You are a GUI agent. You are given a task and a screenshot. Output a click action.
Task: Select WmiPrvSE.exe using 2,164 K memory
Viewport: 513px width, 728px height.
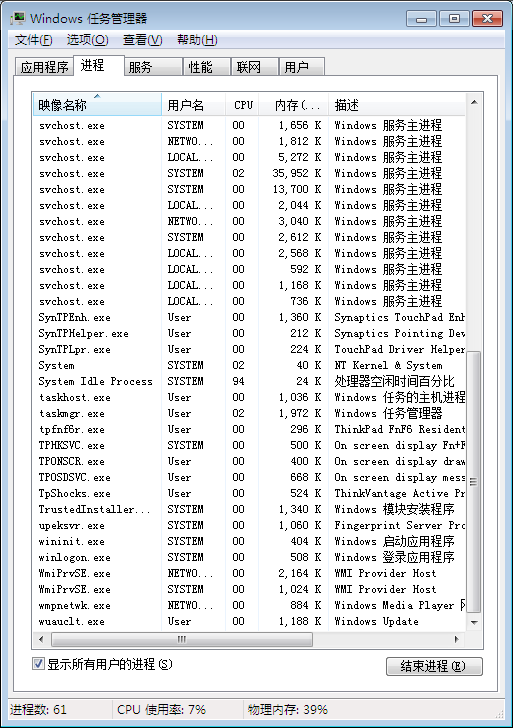coord(249,573)
